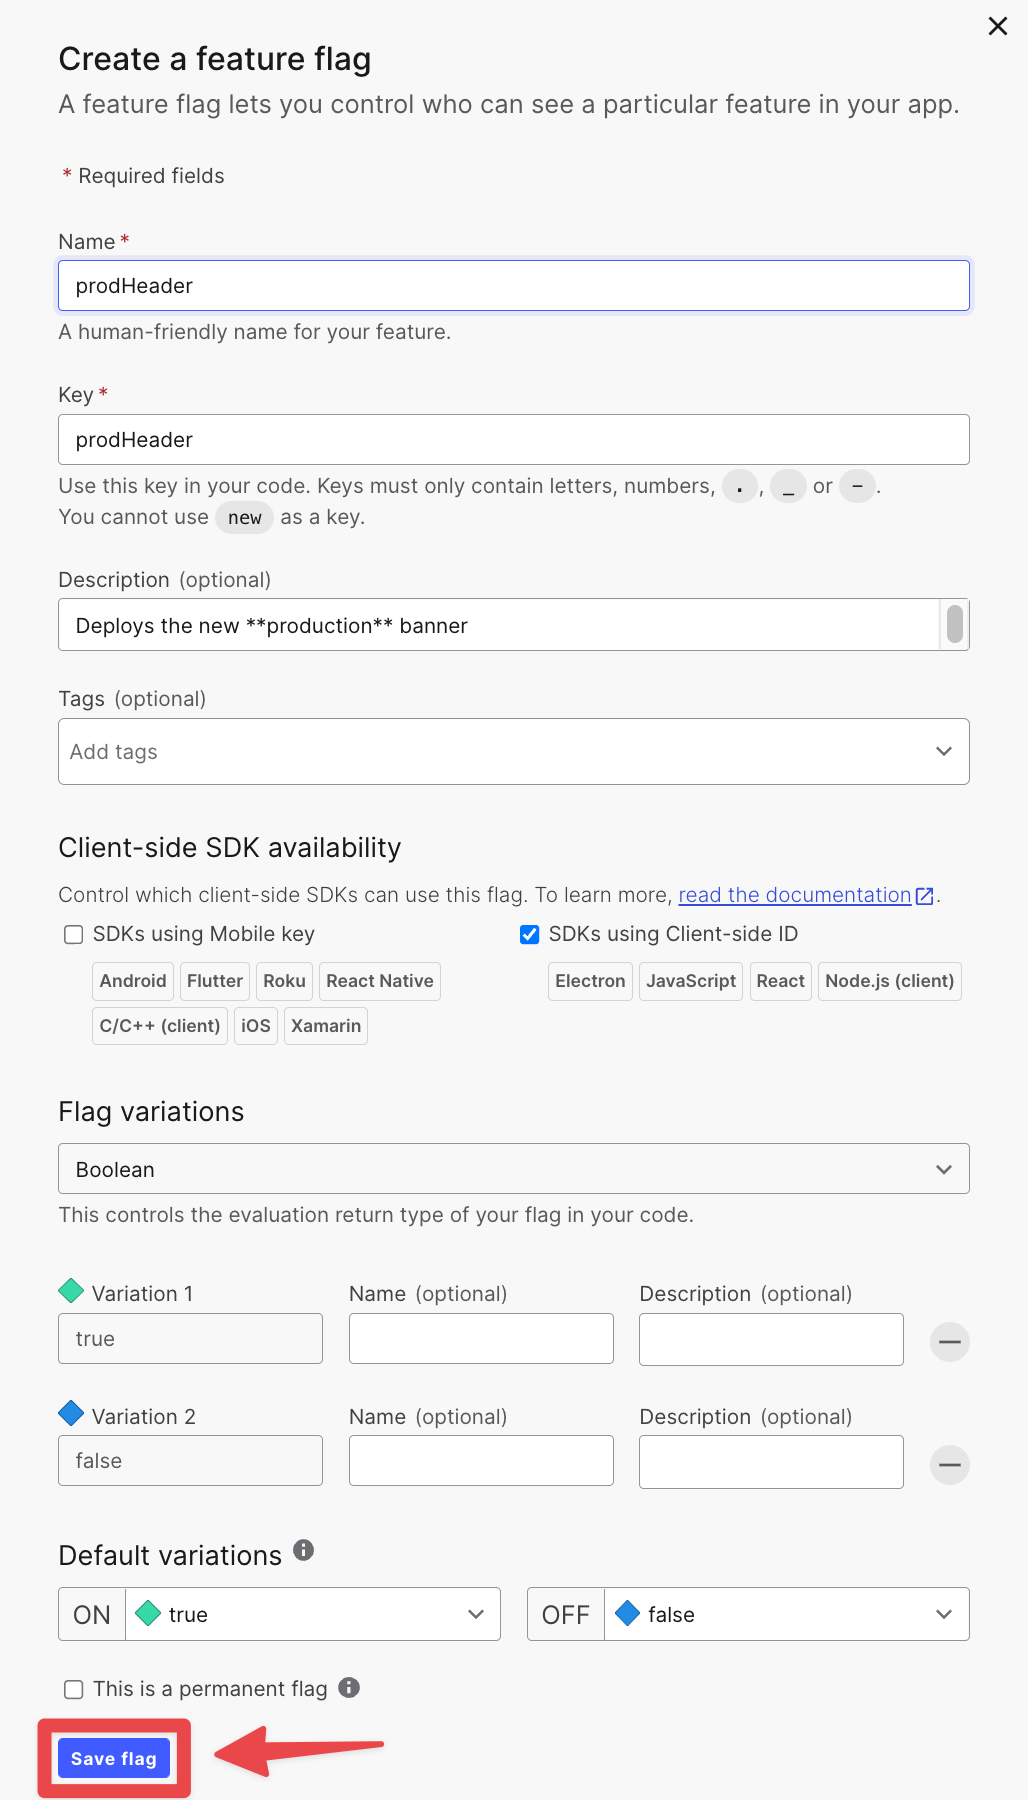
Task: Click the blue diamond for Variation 2
Action: (x=71, y=1413)
